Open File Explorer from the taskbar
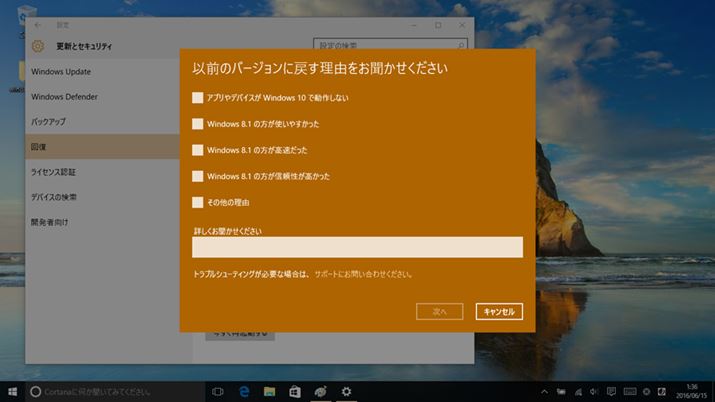715x402 pixels. pyautogui.click(x=269, y=392)
